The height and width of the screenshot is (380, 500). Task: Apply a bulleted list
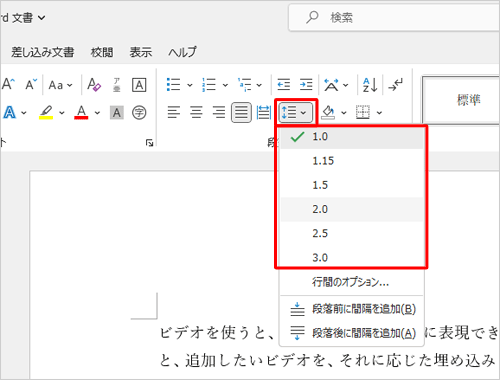(174, 85)
